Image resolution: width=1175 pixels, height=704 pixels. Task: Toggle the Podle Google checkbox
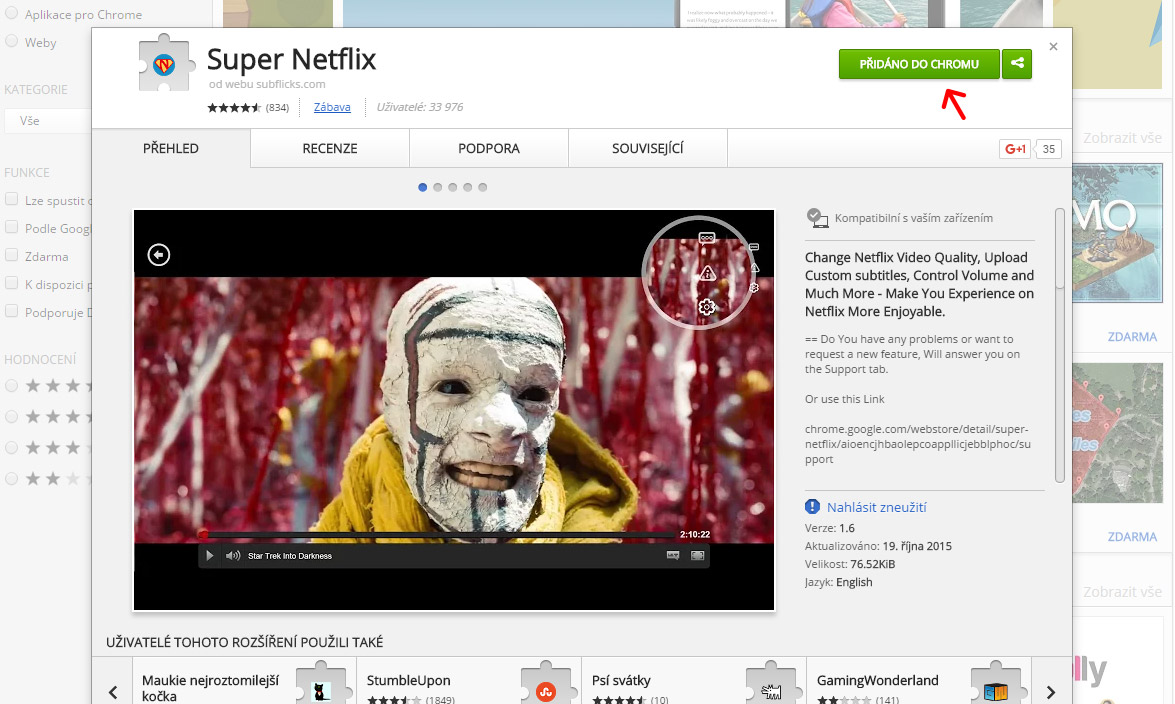(x=11, y=227)
